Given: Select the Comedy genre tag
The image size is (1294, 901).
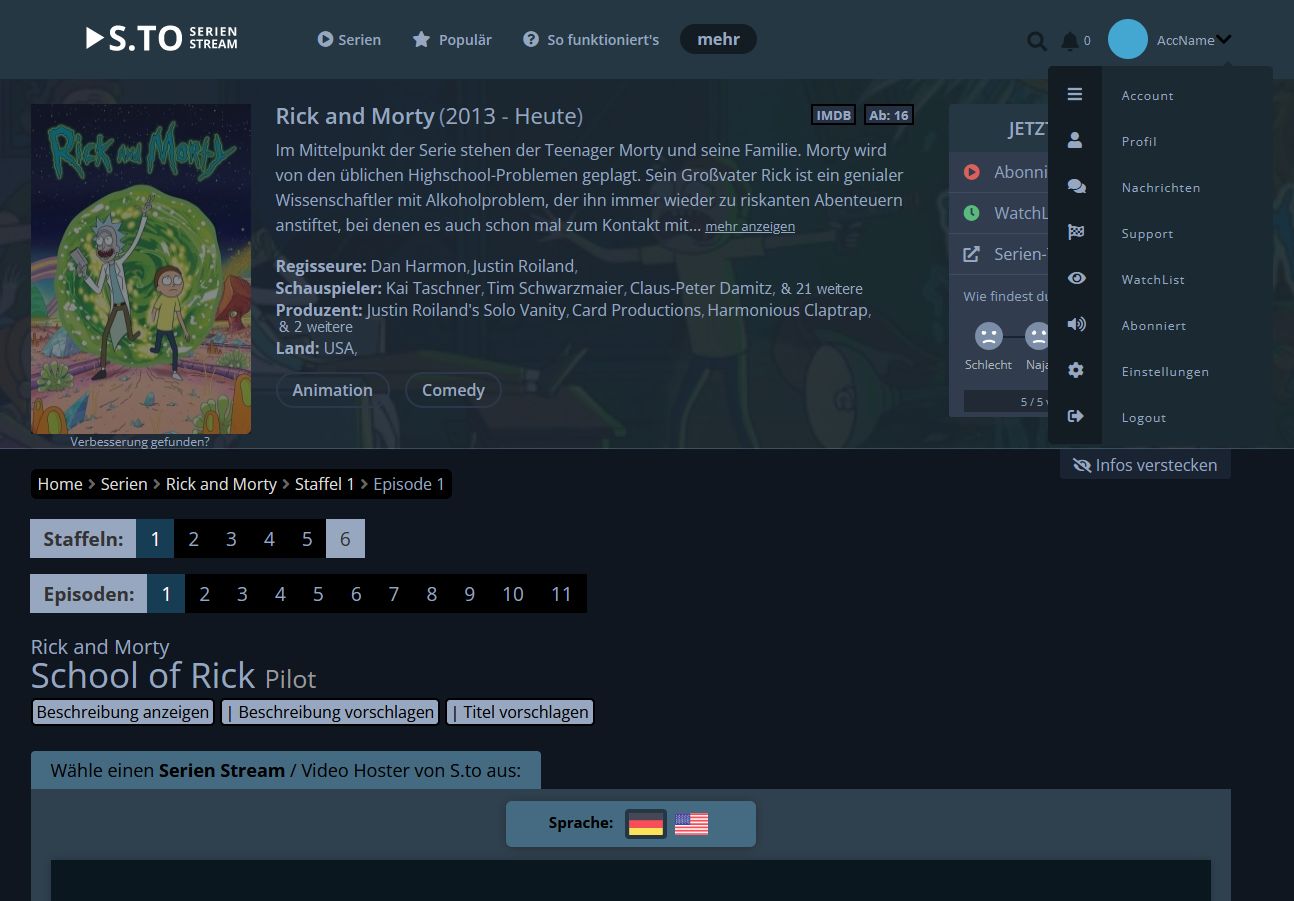Looking at the screenshot, I should (x=453, y=390).
